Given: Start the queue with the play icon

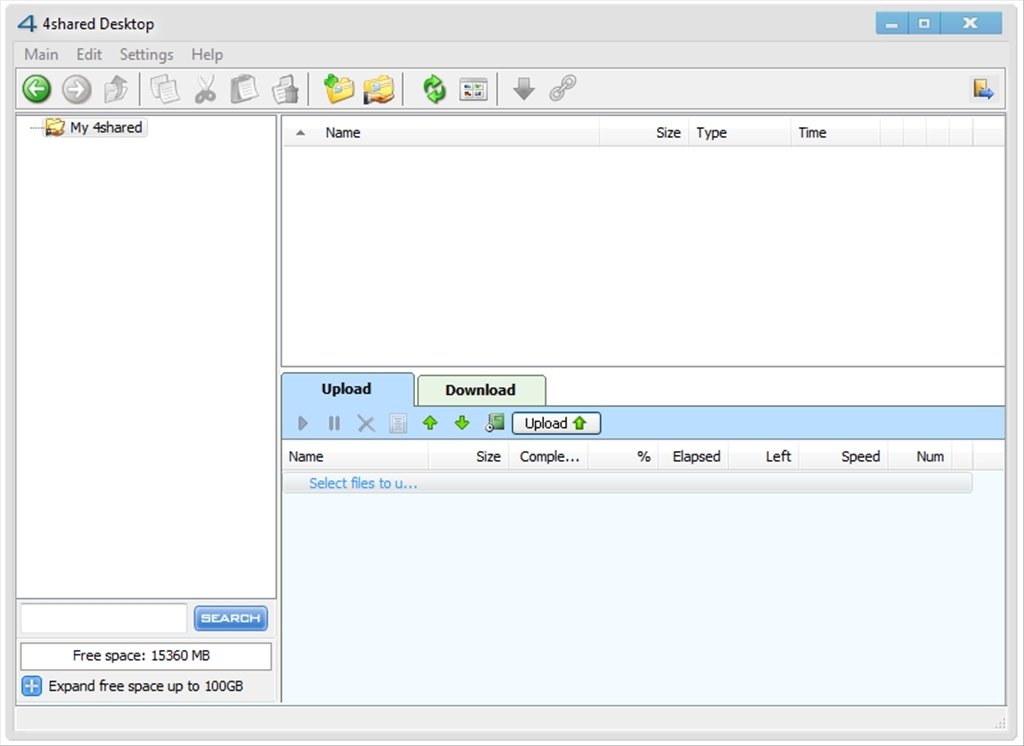Looking at the screenshot, I should pyautogui.click(x=302, y=423).
